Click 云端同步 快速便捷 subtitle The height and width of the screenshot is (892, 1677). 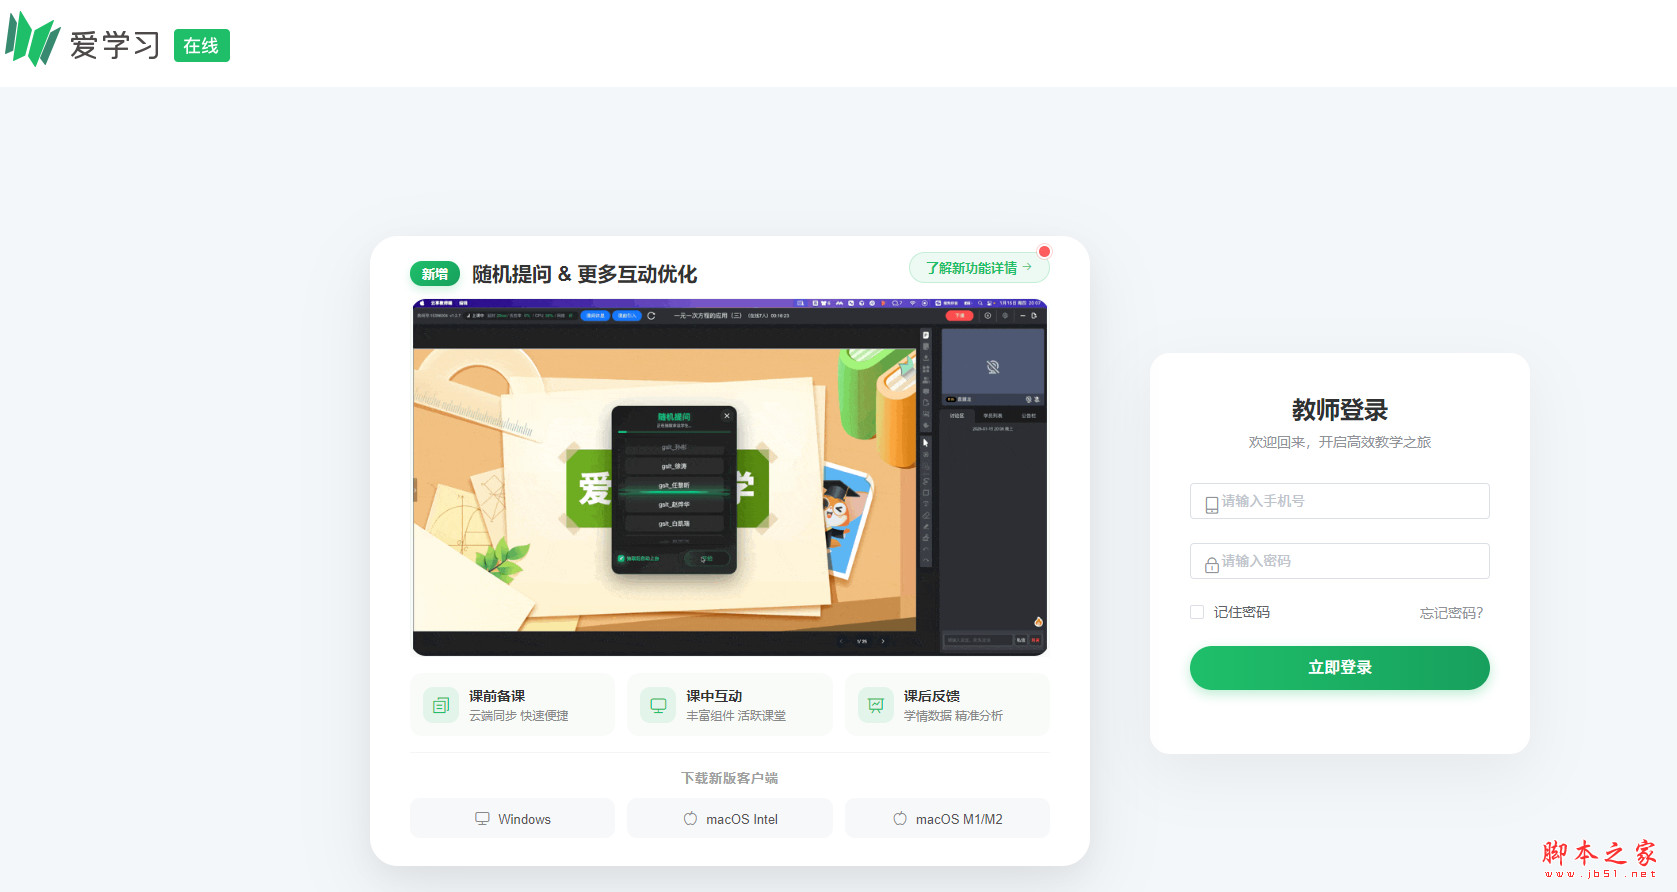519,716
